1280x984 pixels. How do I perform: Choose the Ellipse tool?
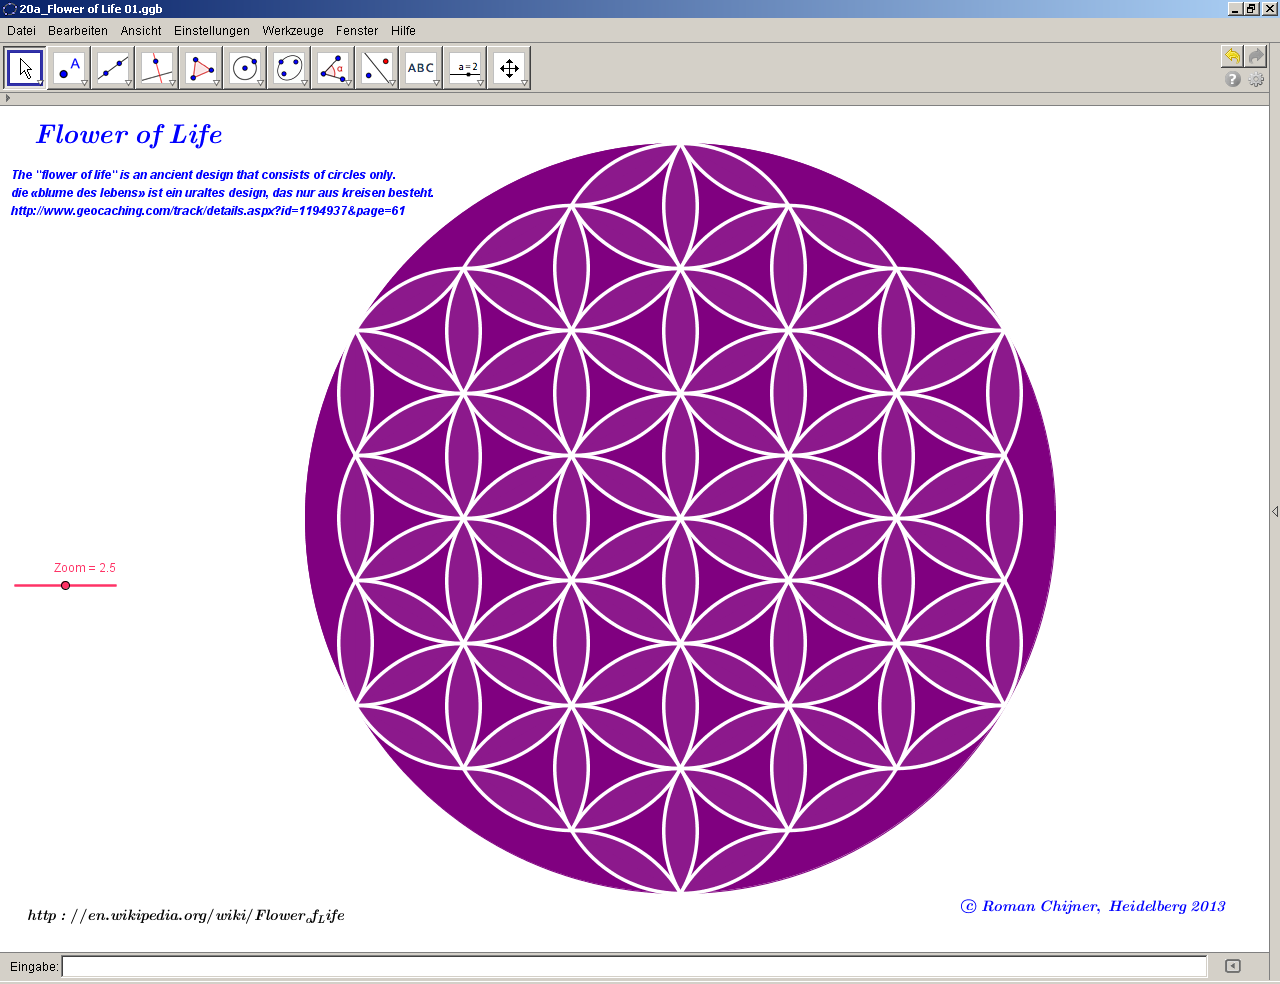[x=289, y=68]
